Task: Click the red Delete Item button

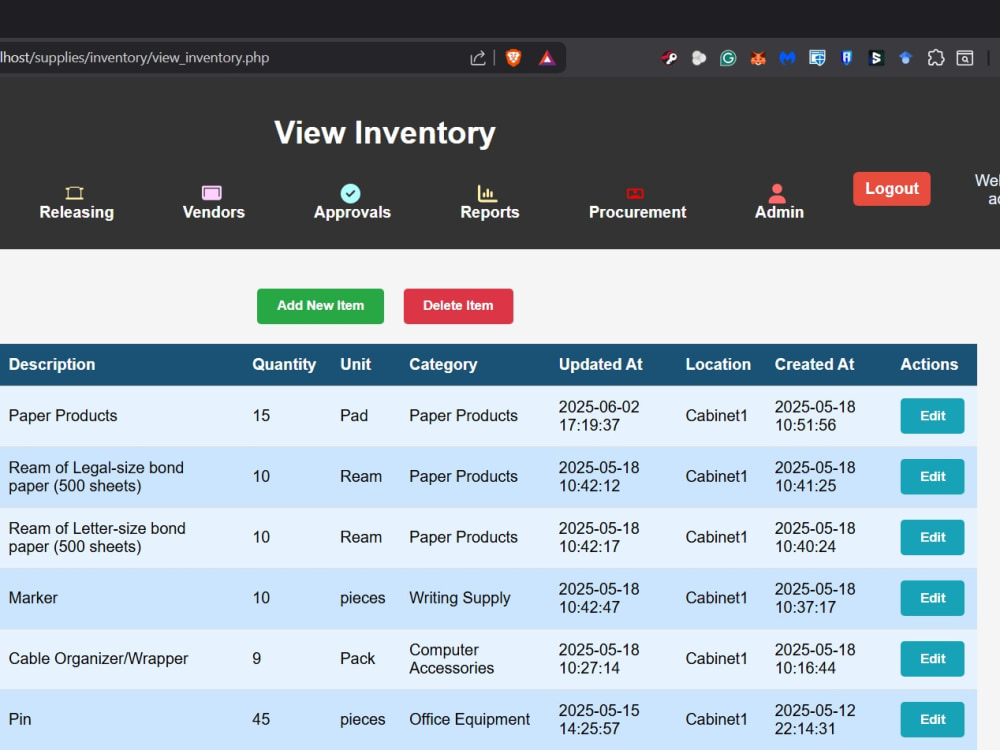Action: 458,306
